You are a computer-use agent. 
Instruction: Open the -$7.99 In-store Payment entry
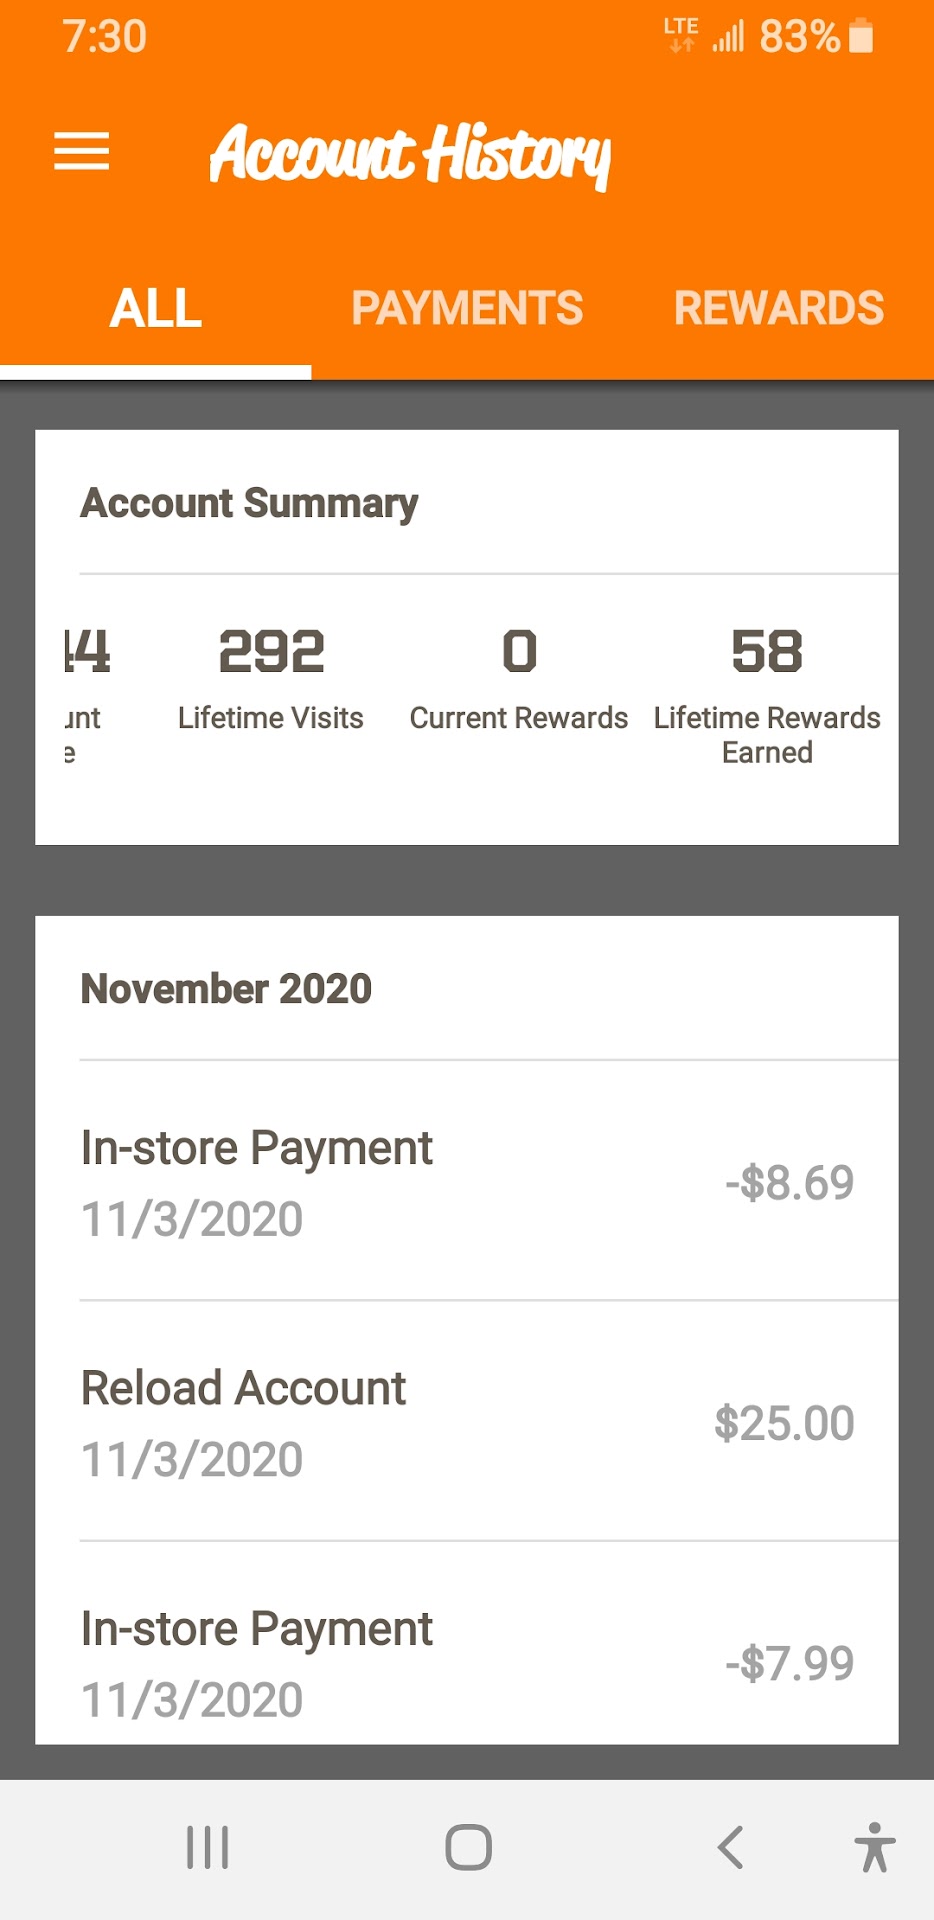[467, 1662]
